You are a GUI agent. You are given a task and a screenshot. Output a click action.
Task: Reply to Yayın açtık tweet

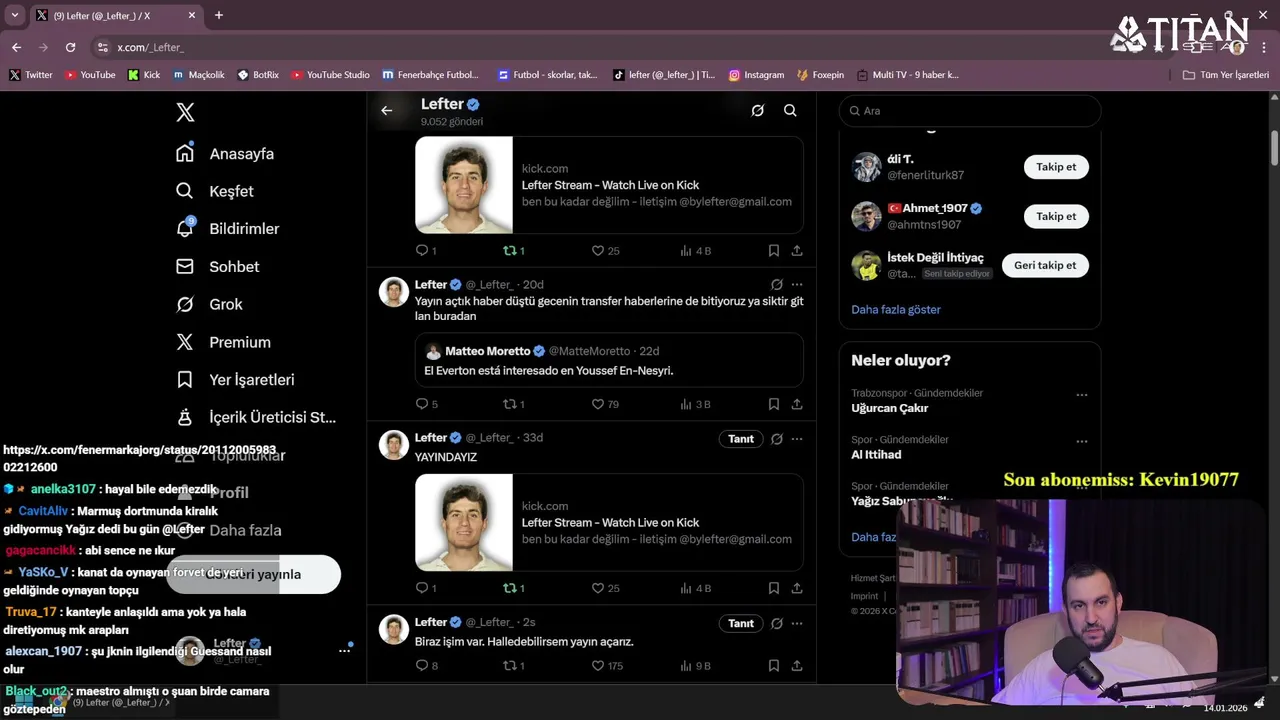pyautogui.click(x=426, y=404)
